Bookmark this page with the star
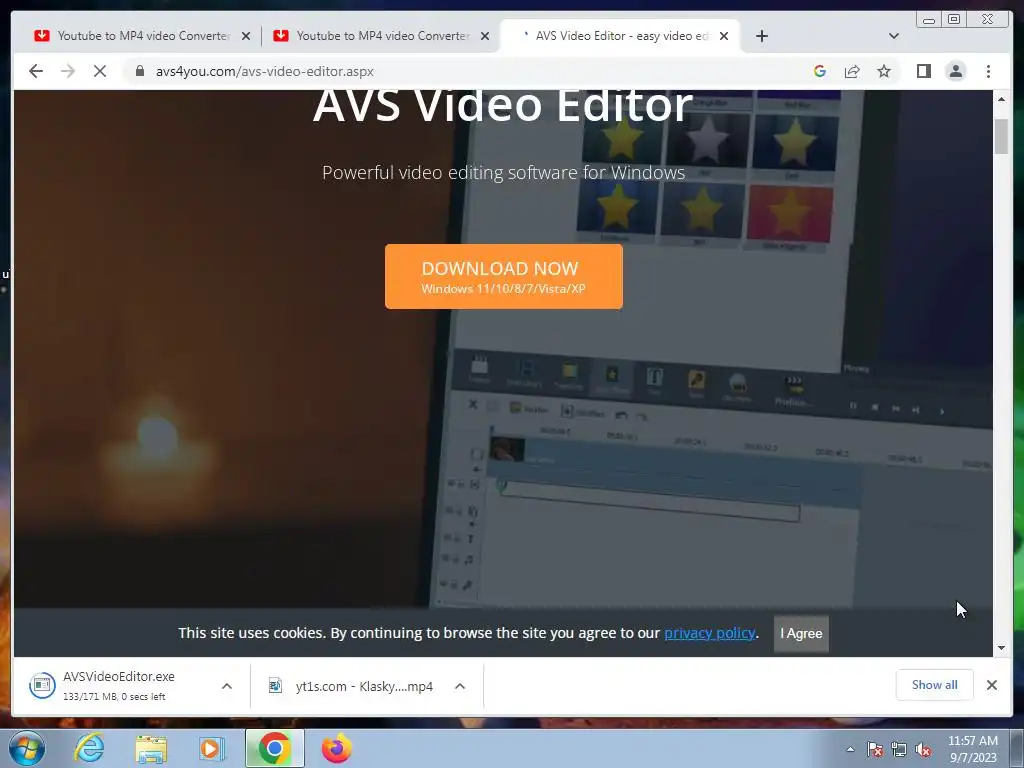The image size is (1024, 768). (x=884, y=71)
